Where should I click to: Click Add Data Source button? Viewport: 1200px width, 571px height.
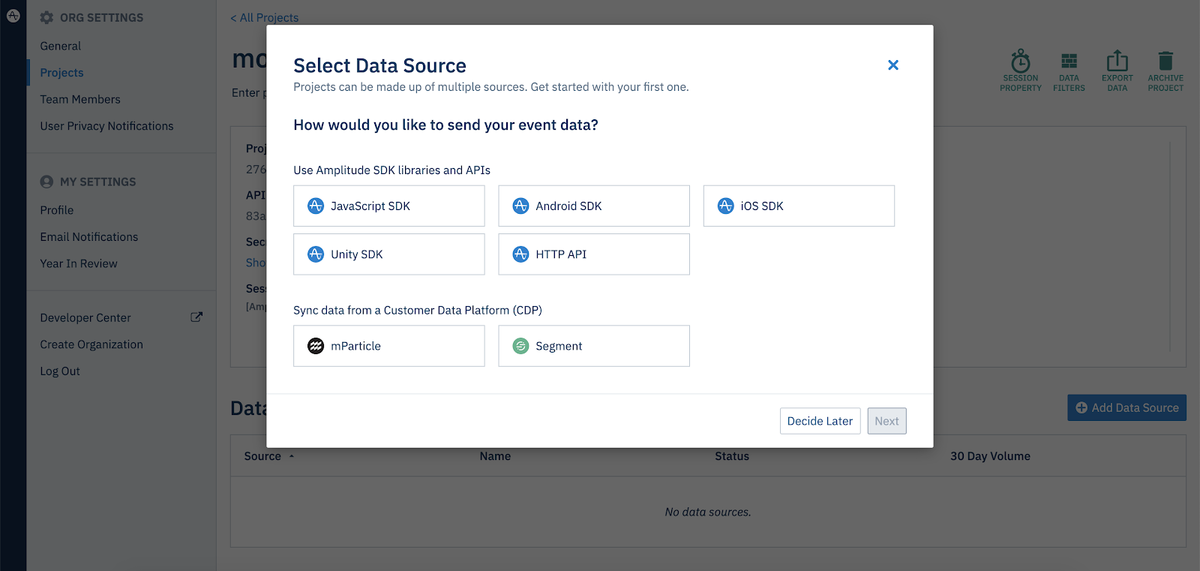click(1127, 407)
